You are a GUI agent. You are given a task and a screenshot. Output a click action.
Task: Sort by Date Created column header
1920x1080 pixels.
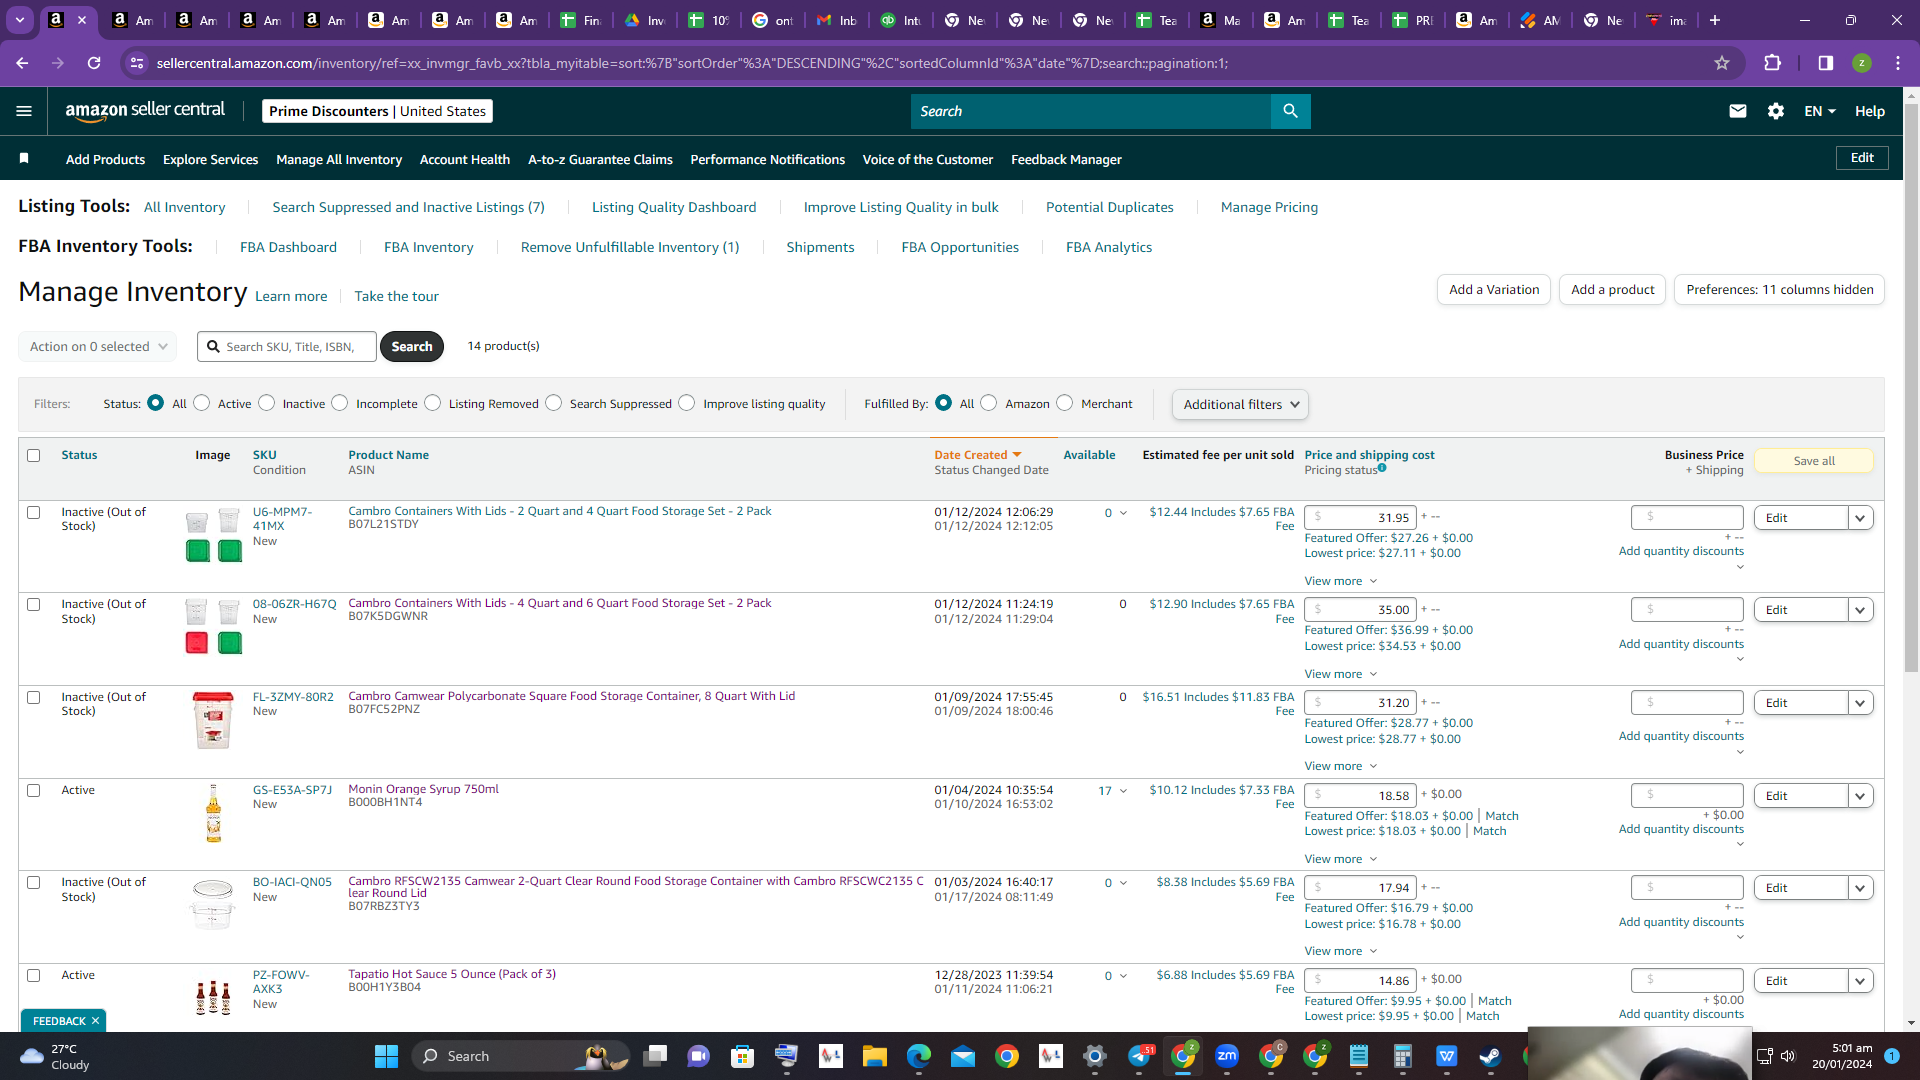click(977, 455)
